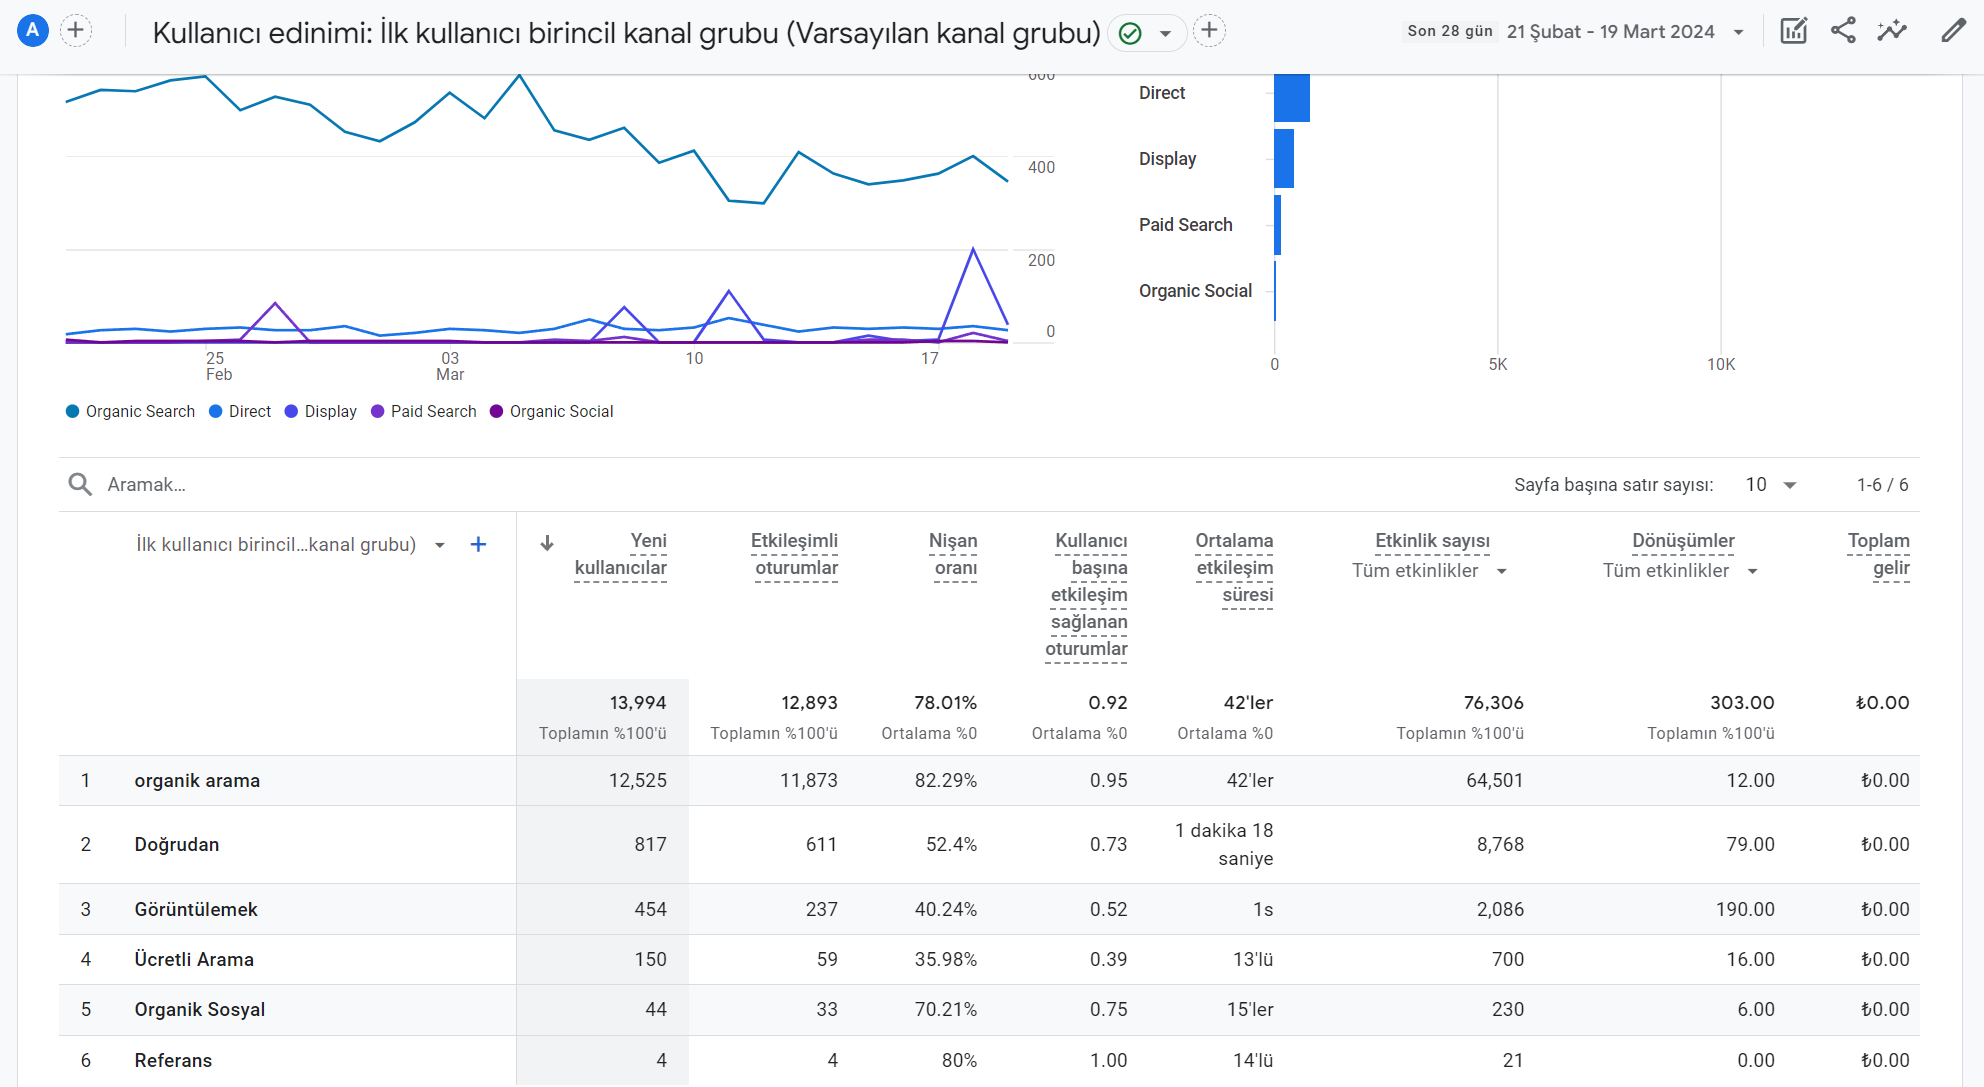The width and height of the screenshot is (1984, 1087).
Task: Toggle the Organic Social legend series
Action: (x=551, y=411)
